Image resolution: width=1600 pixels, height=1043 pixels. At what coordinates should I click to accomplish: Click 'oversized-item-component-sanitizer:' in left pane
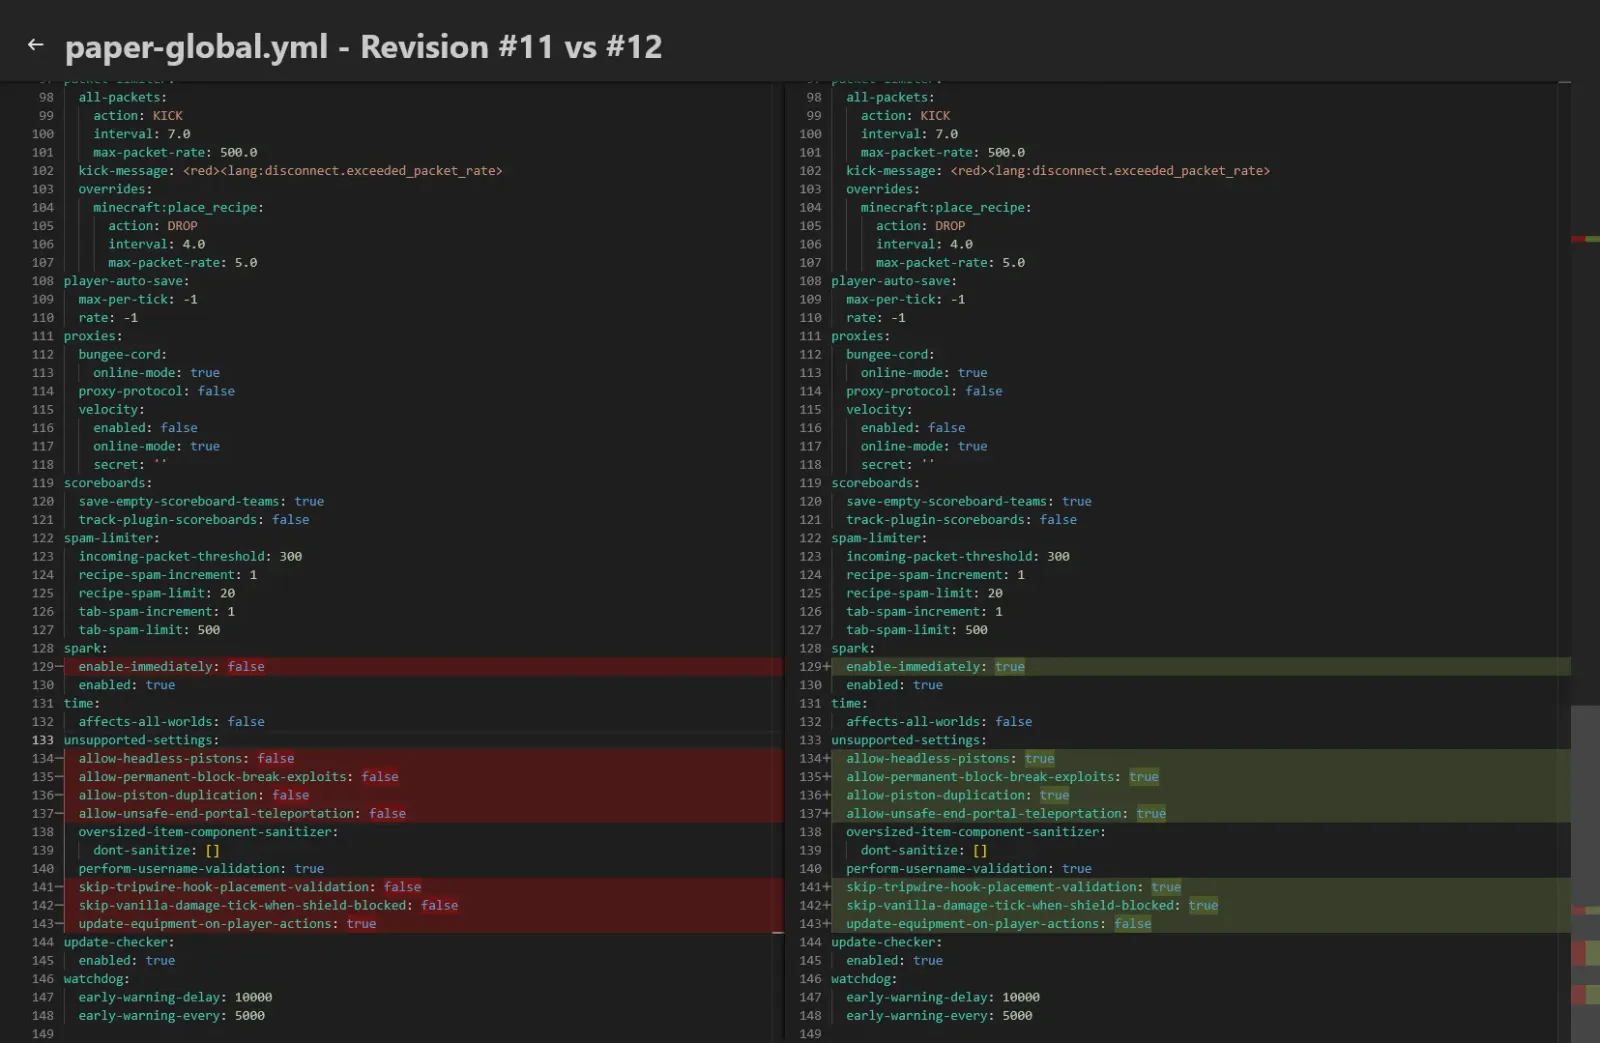(208, 832)
